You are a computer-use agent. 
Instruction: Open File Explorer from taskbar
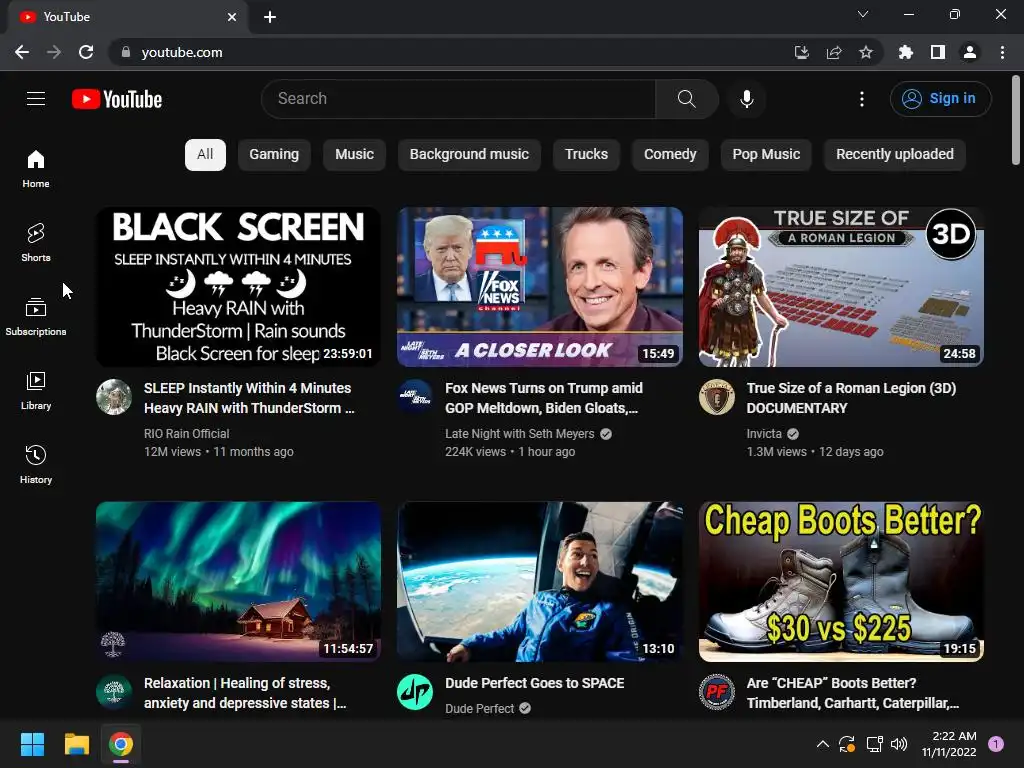click(x=76, y=744)
